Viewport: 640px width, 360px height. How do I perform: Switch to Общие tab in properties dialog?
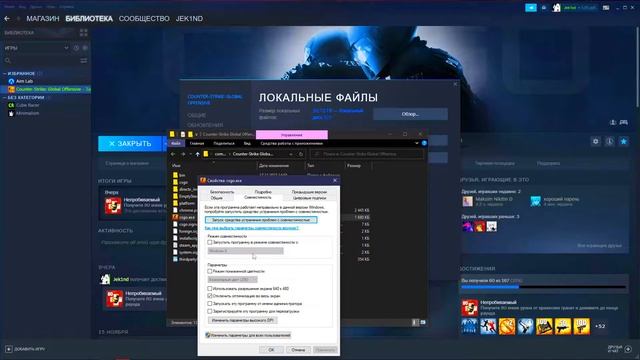coord(216,198)
